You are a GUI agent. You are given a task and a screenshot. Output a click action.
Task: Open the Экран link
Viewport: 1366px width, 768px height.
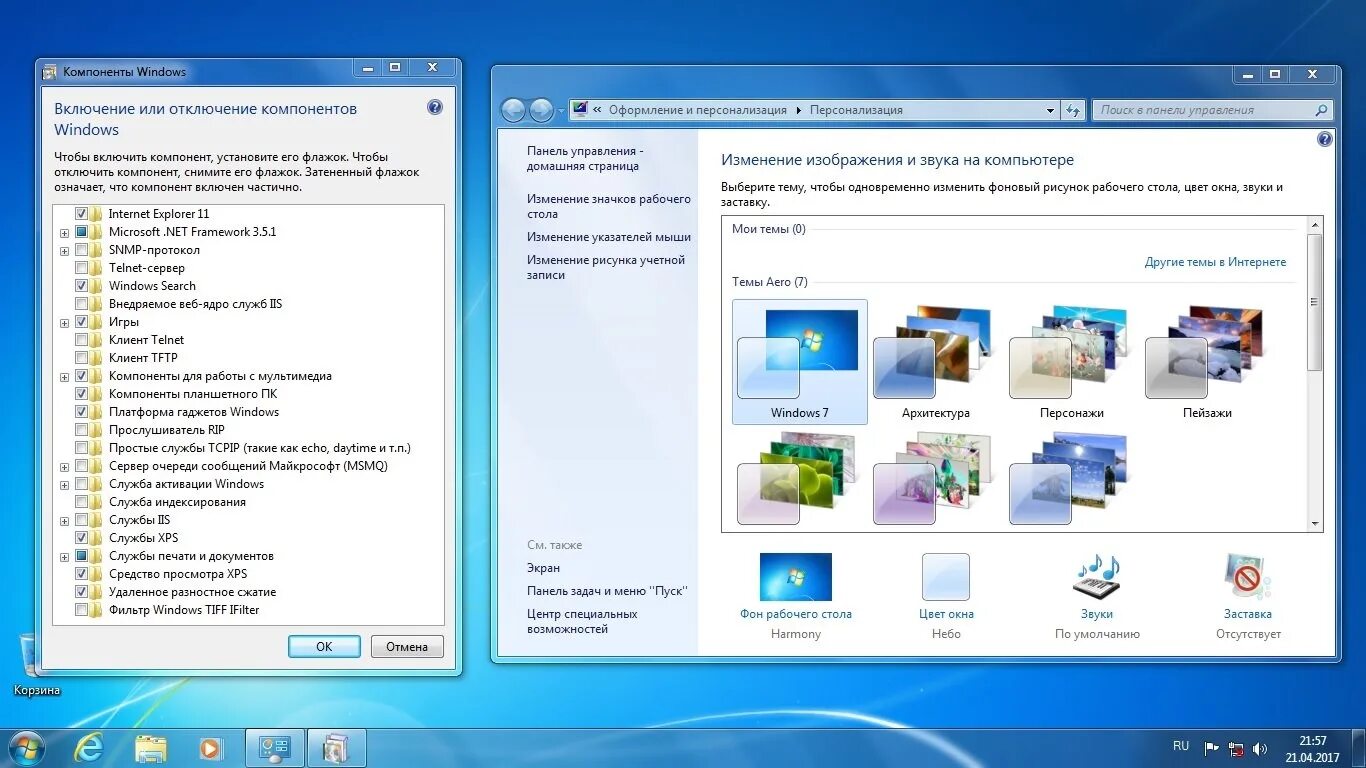click(543, 568)
